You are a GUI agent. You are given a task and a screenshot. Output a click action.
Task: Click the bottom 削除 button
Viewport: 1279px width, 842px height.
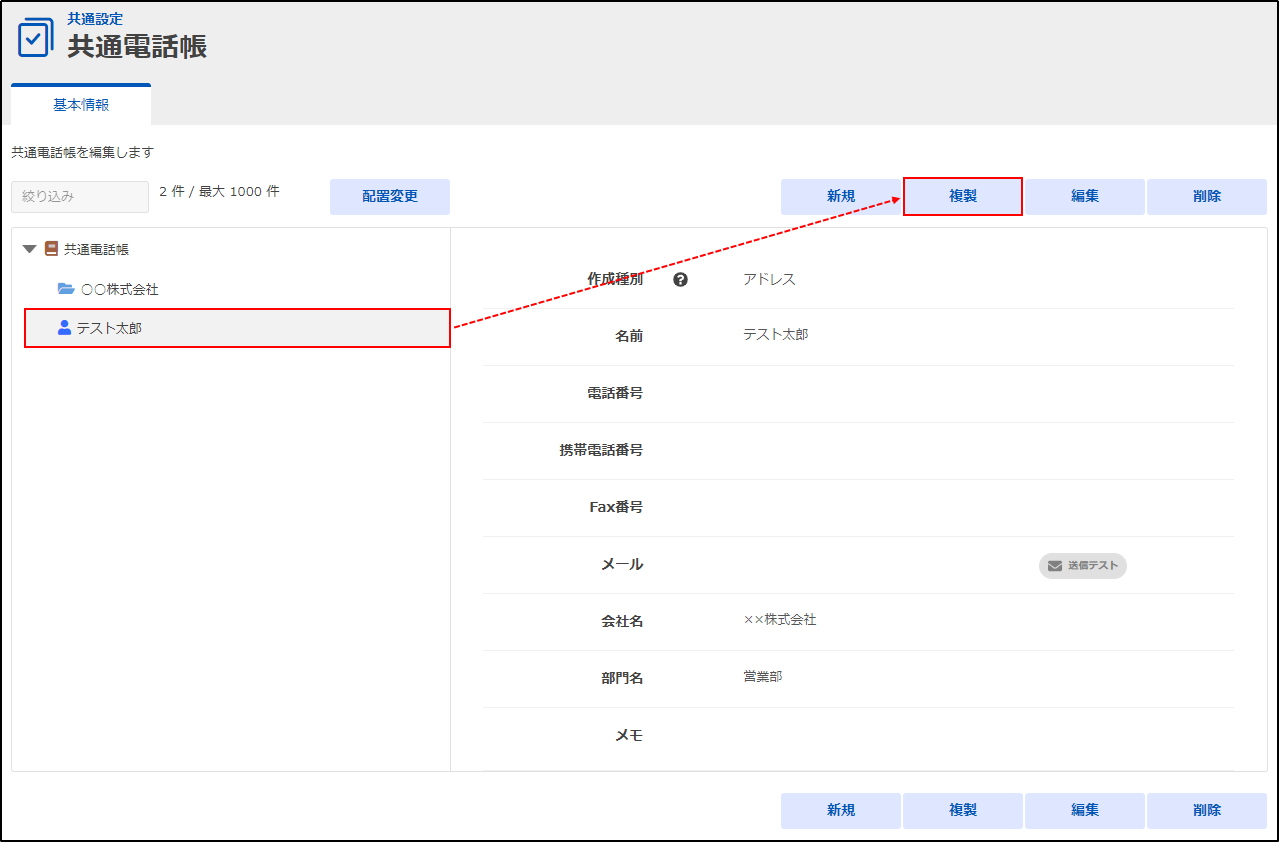coord(1206,811)
